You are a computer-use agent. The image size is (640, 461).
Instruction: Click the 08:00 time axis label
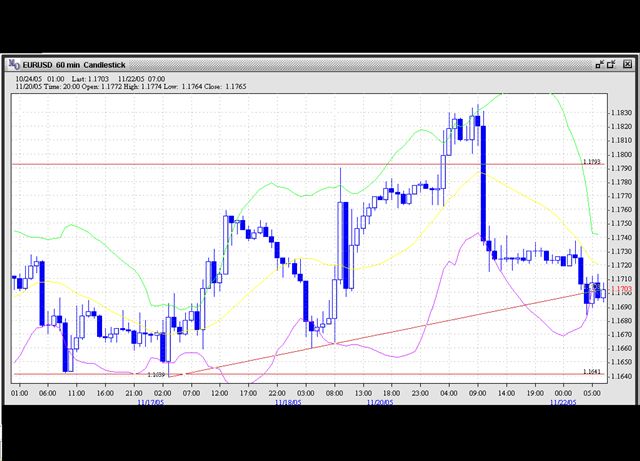334,393
